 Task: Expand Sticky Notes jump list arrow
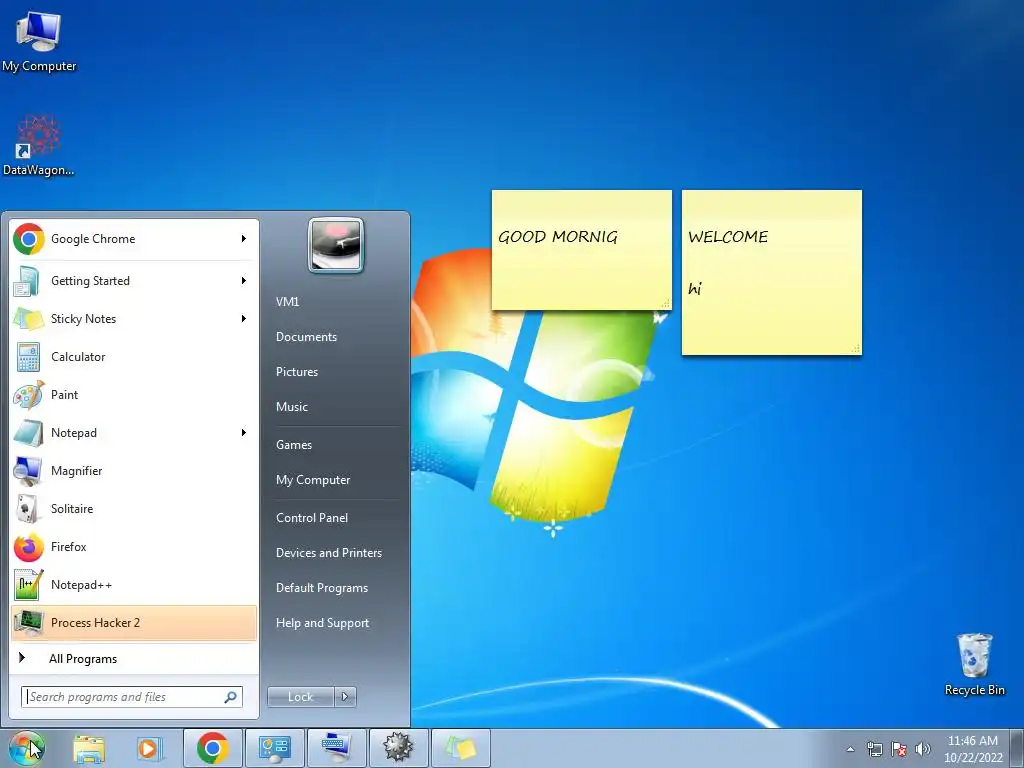coord(244,319)
